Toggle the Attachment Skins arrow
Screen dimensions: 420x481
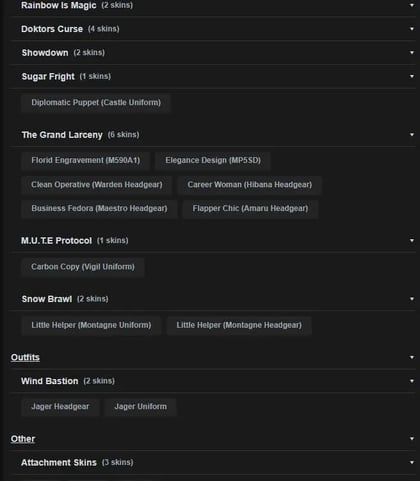412,462
